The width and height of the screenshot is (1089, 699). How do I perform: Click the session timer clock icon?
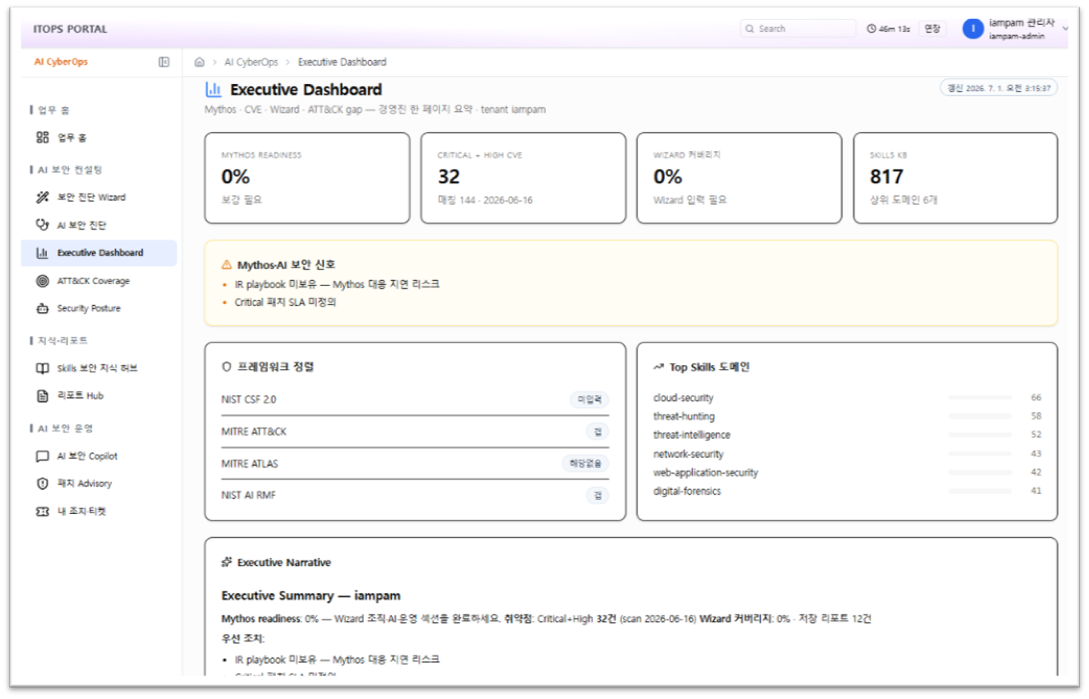[x=871, y=28]
